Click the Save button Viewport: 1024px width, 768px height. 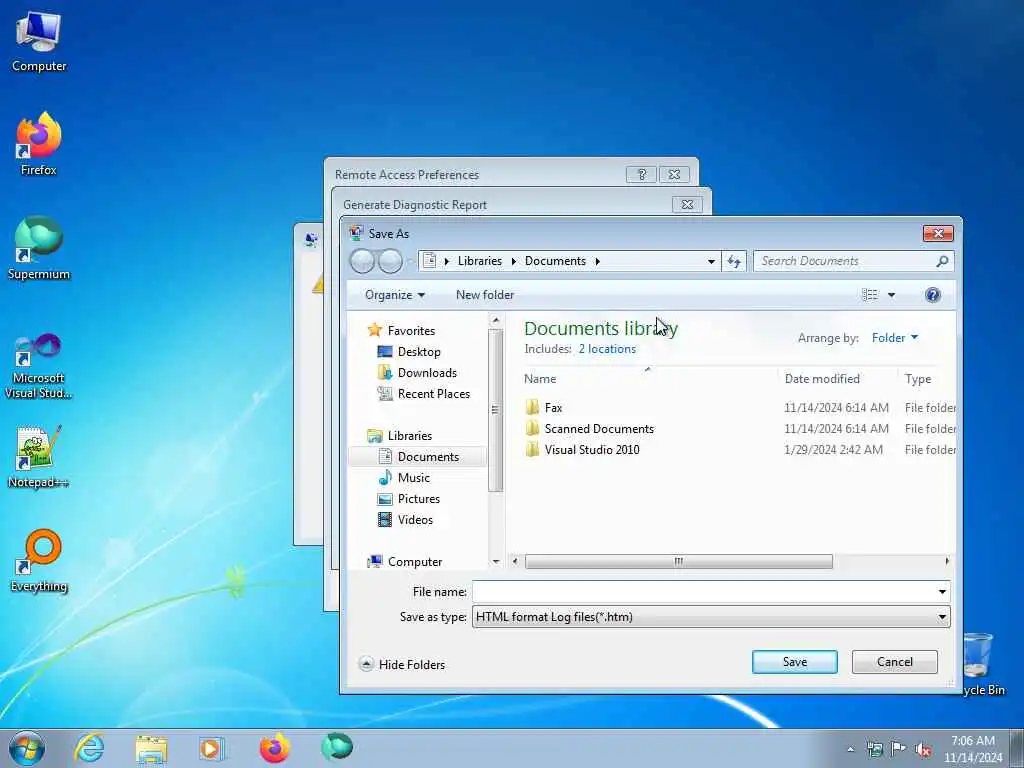(795, 662)
